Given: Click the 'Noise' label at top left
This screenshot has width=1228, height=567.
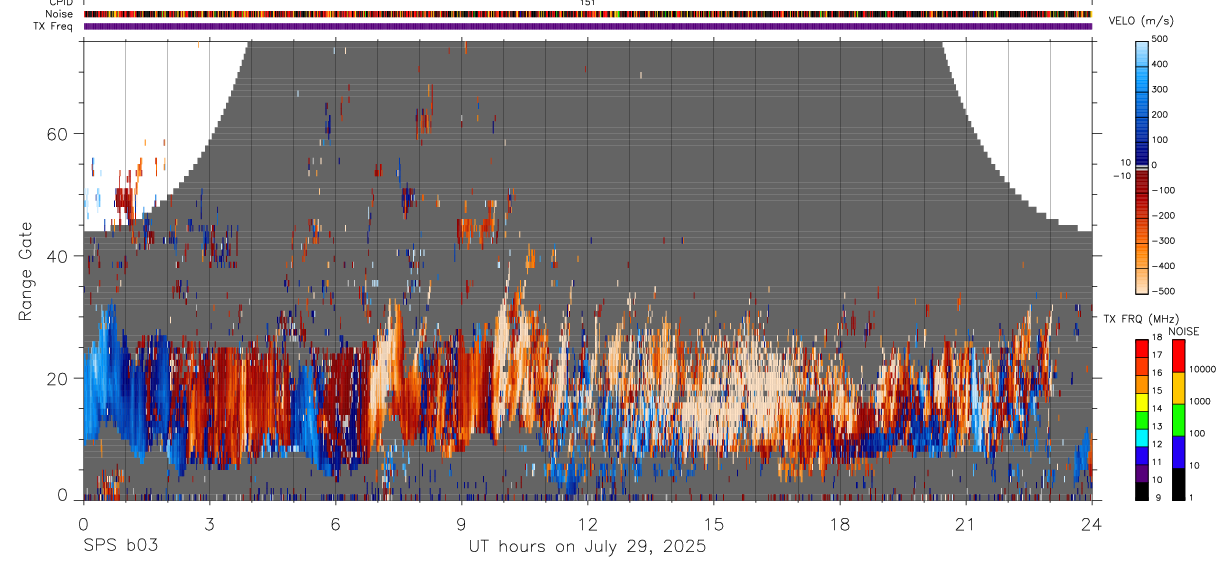Looking at the screenshot, I should click(58, 14).
